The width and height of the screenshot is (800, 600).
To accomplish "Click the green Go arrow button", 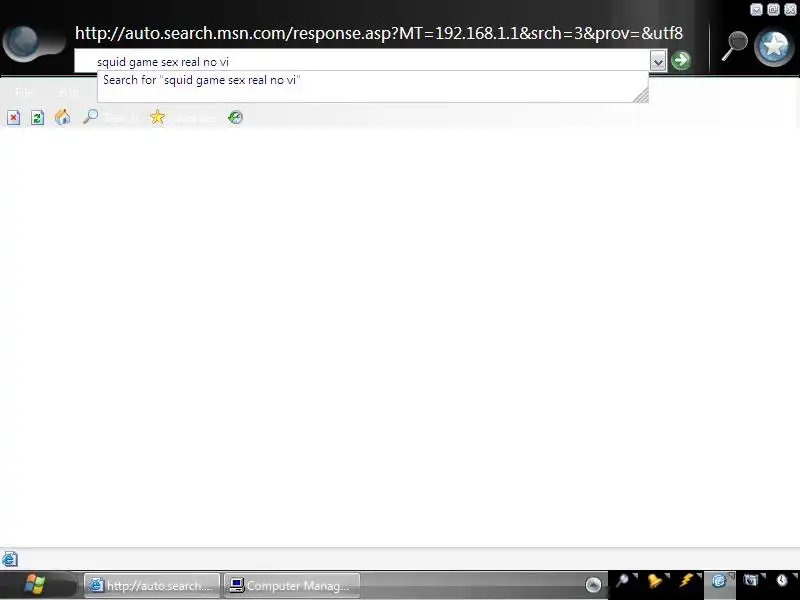I will [x=681, y=61].
